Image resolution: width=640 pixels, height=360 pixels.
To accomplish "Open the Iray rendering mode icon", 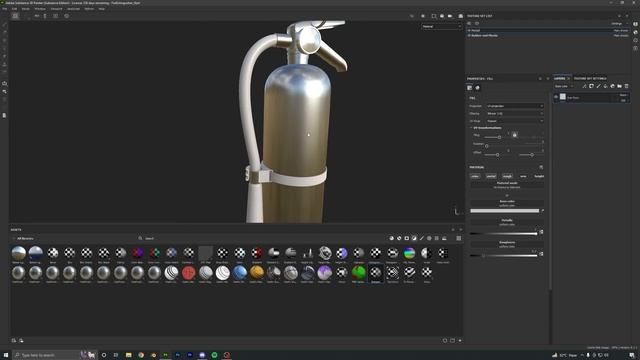I will pyautogui.click(x=461, y=16).
